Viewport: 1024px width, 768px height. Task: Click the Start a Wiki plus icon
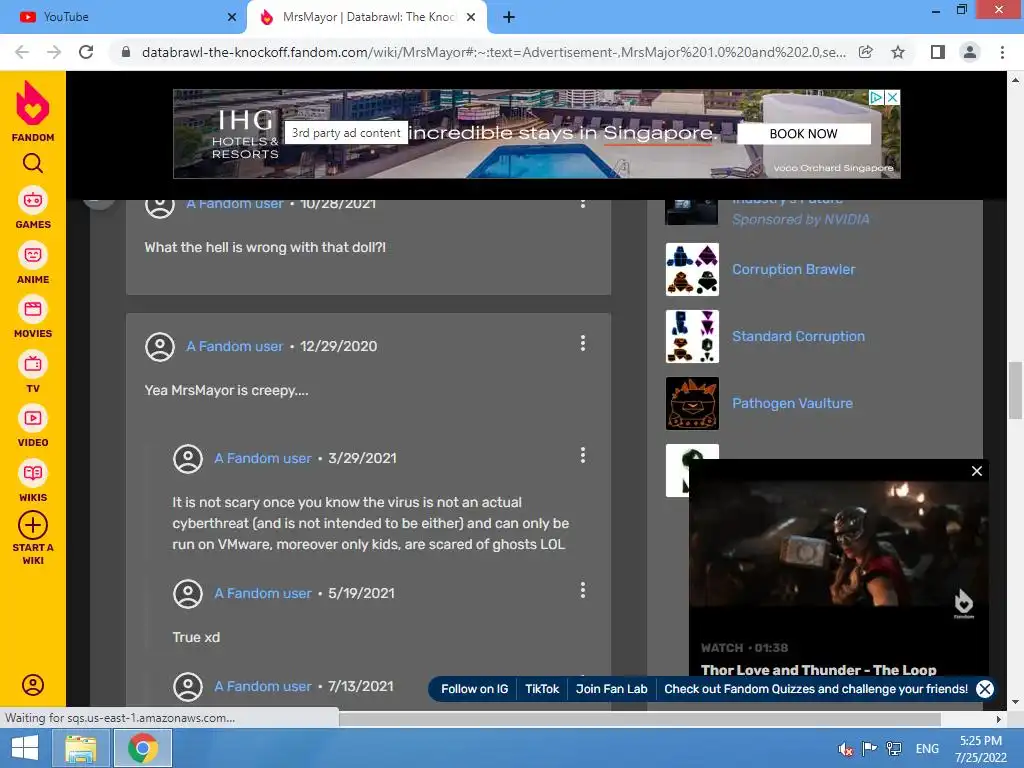[x=33, y=525]
